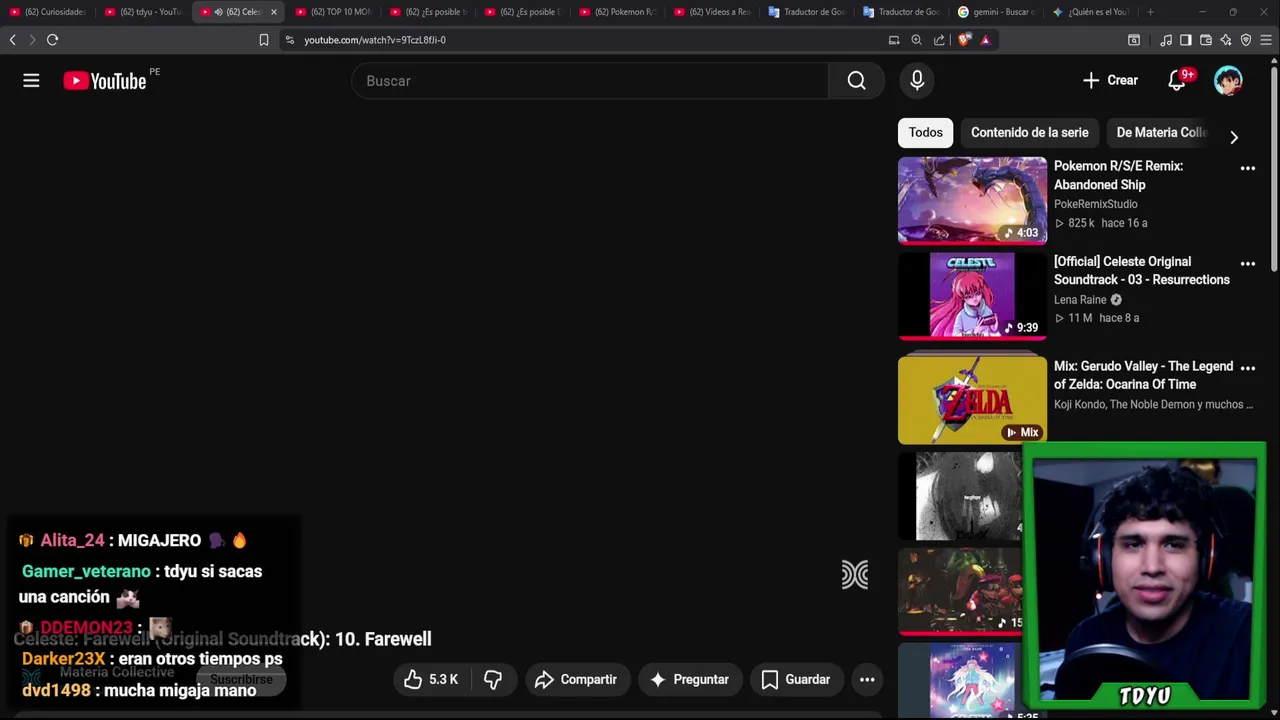Open the Mix: Gerudo Valley title
The image size is (1280, 720).
click(x=1143, y=375)
